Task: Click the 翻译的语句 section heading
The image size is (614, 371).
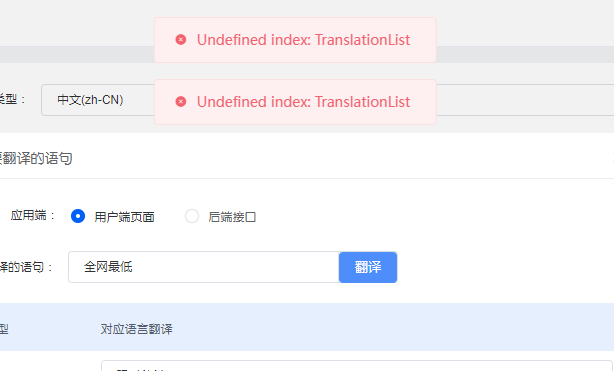Action: [36, 158]
